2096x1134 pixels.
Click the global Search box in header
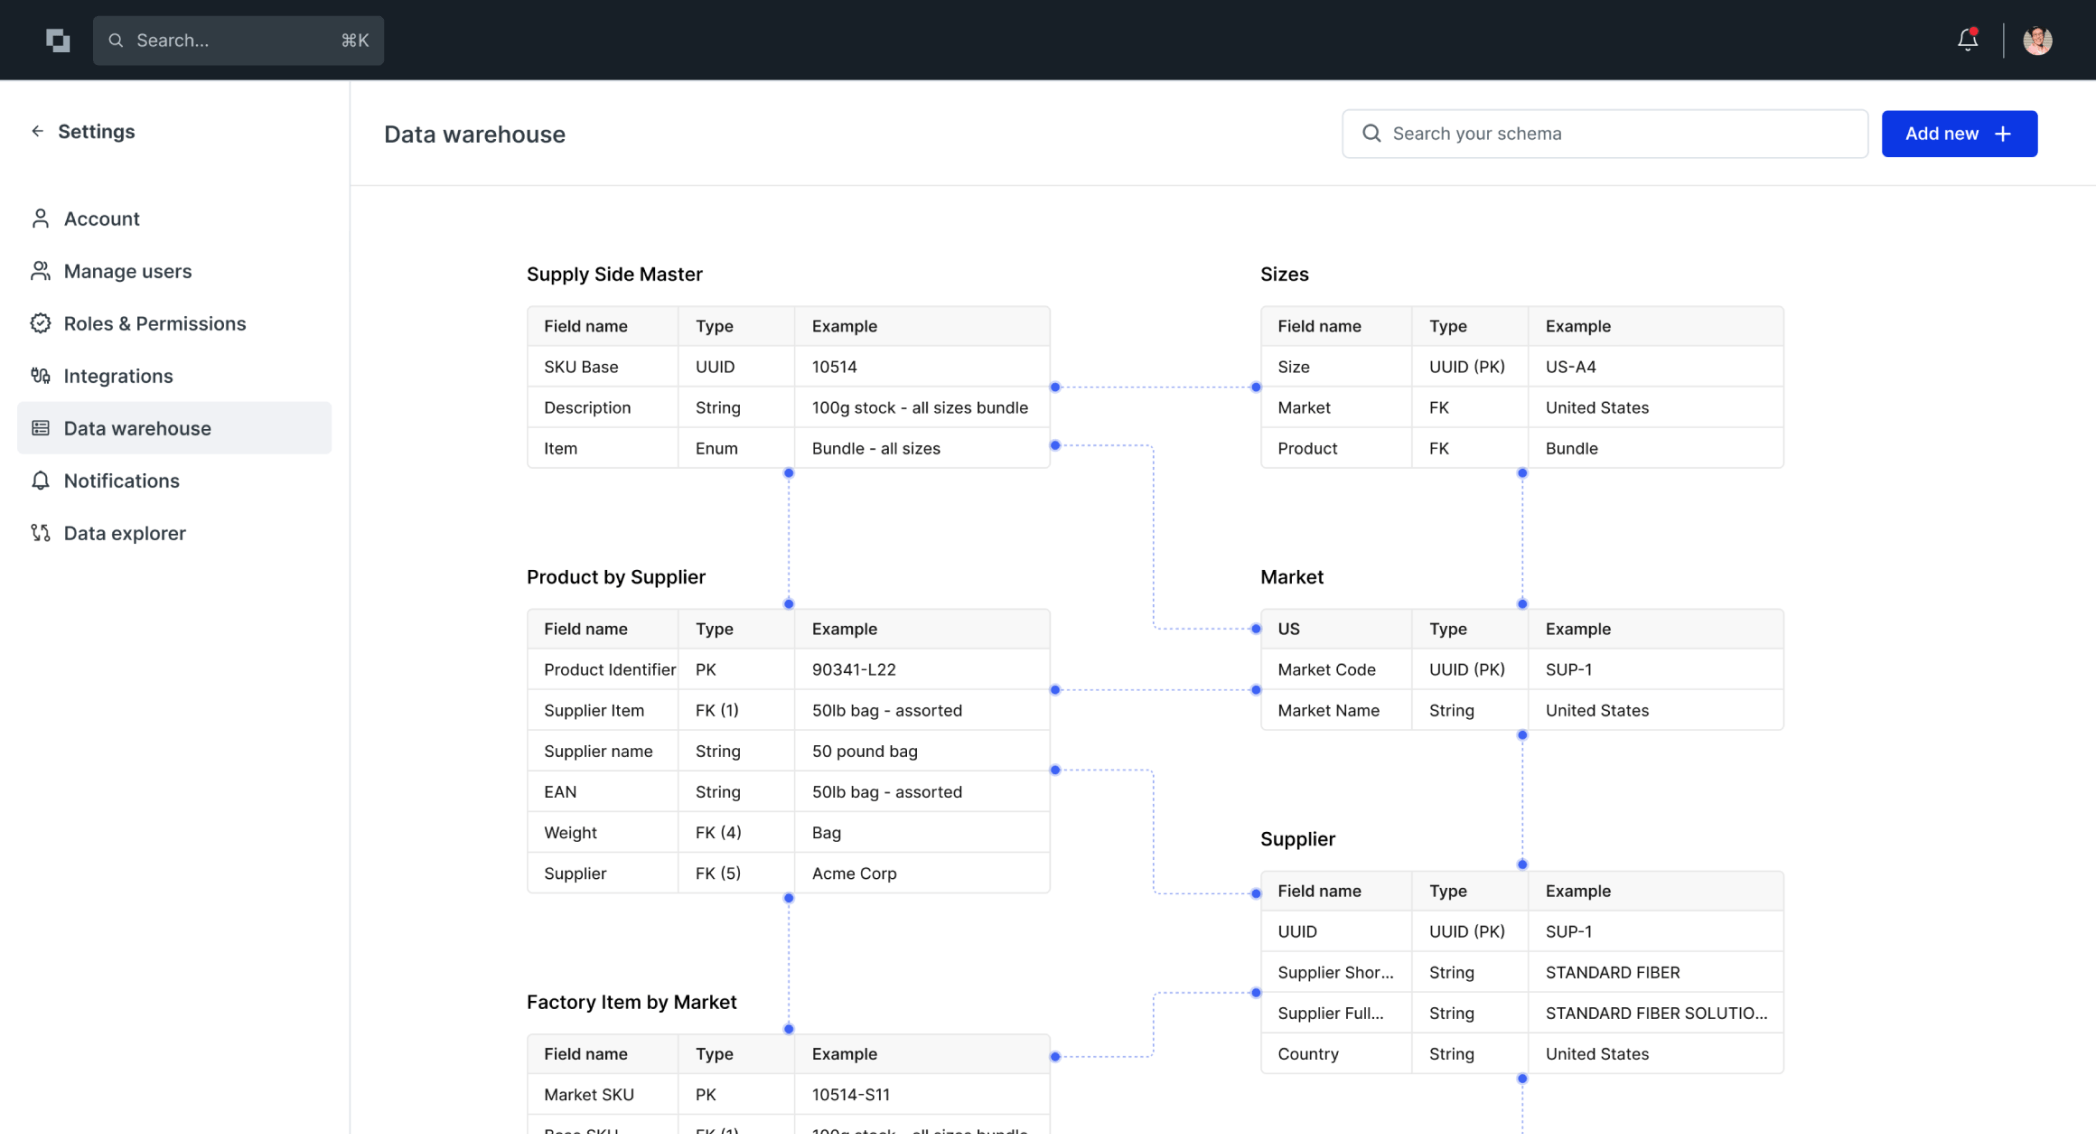tap(238, 41)
